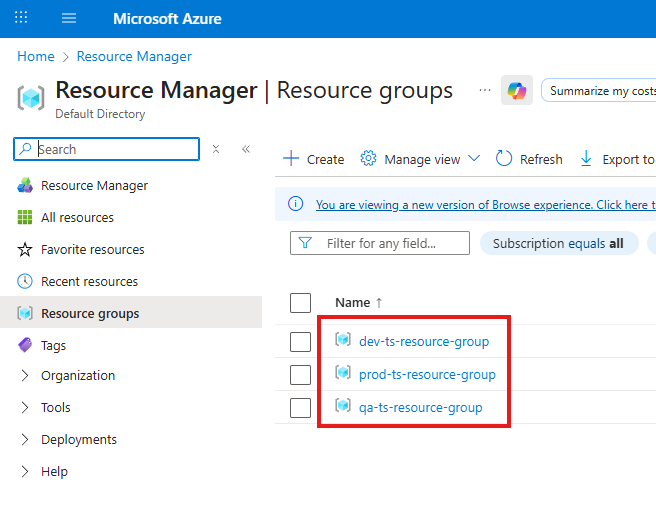Click the Resource groups sidebar cube icon
This screenshot has width=656, height=523.
click(25, 313)
